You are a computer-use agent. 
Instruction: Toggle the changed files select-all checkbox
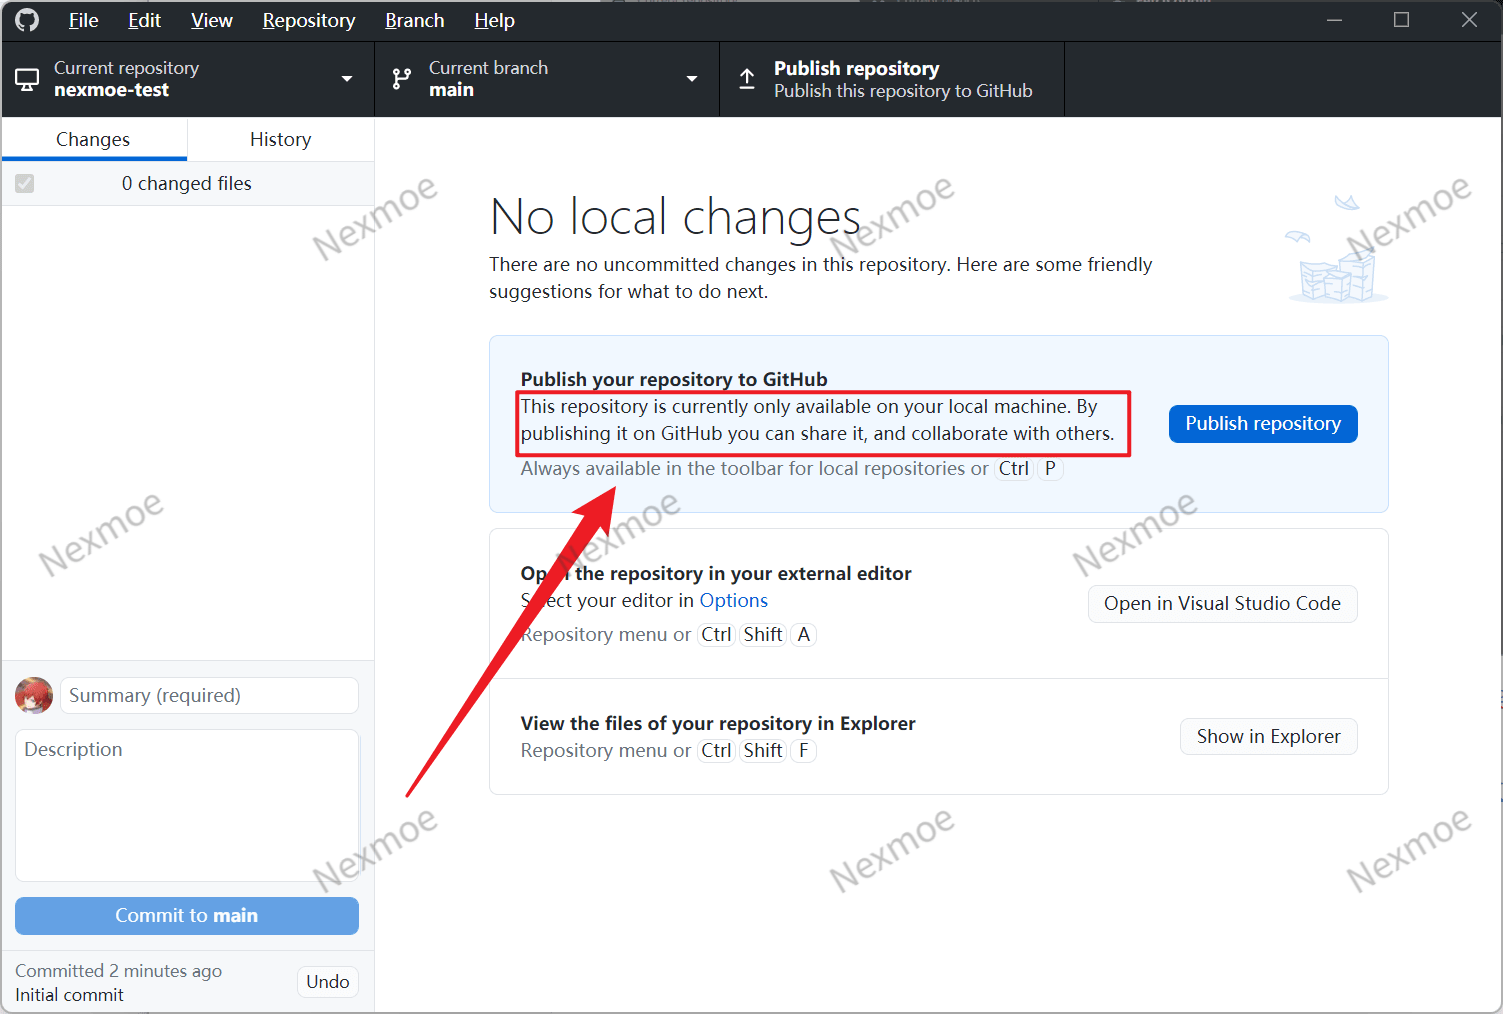25,183
